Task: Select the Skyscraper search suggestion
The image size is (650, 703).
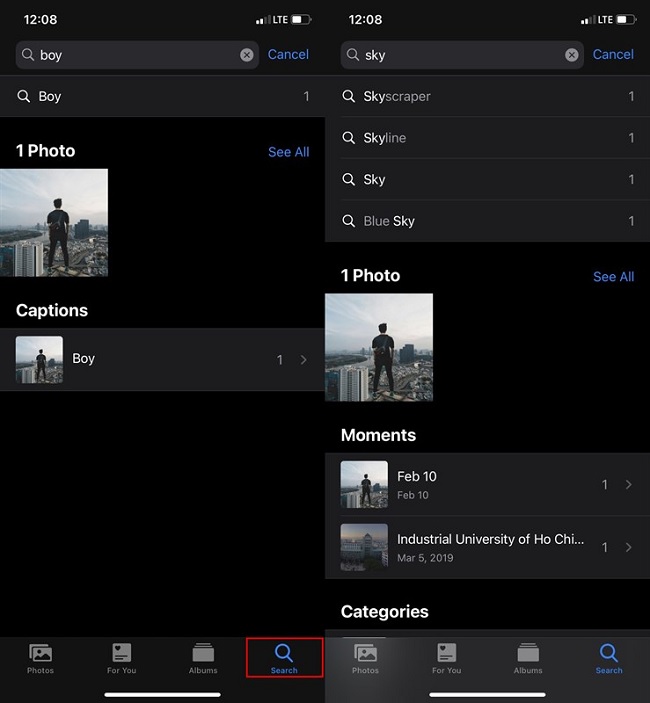Action: tap(487, 96)
